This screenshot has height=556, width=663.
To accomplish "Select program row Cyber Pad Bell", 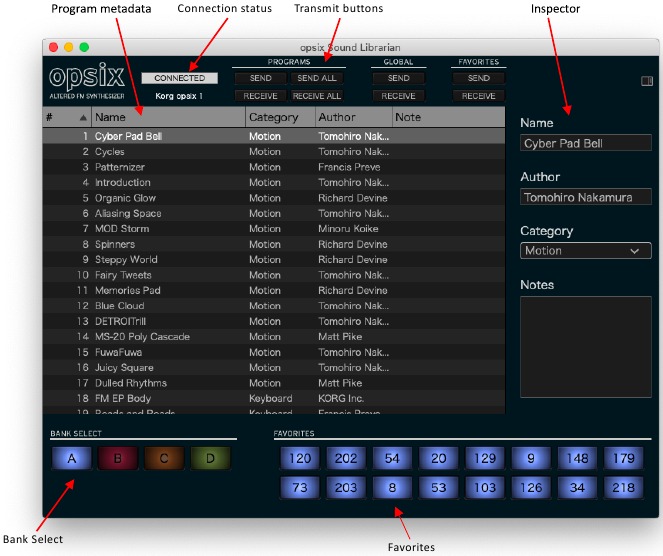I will click(x=274, y=136).
